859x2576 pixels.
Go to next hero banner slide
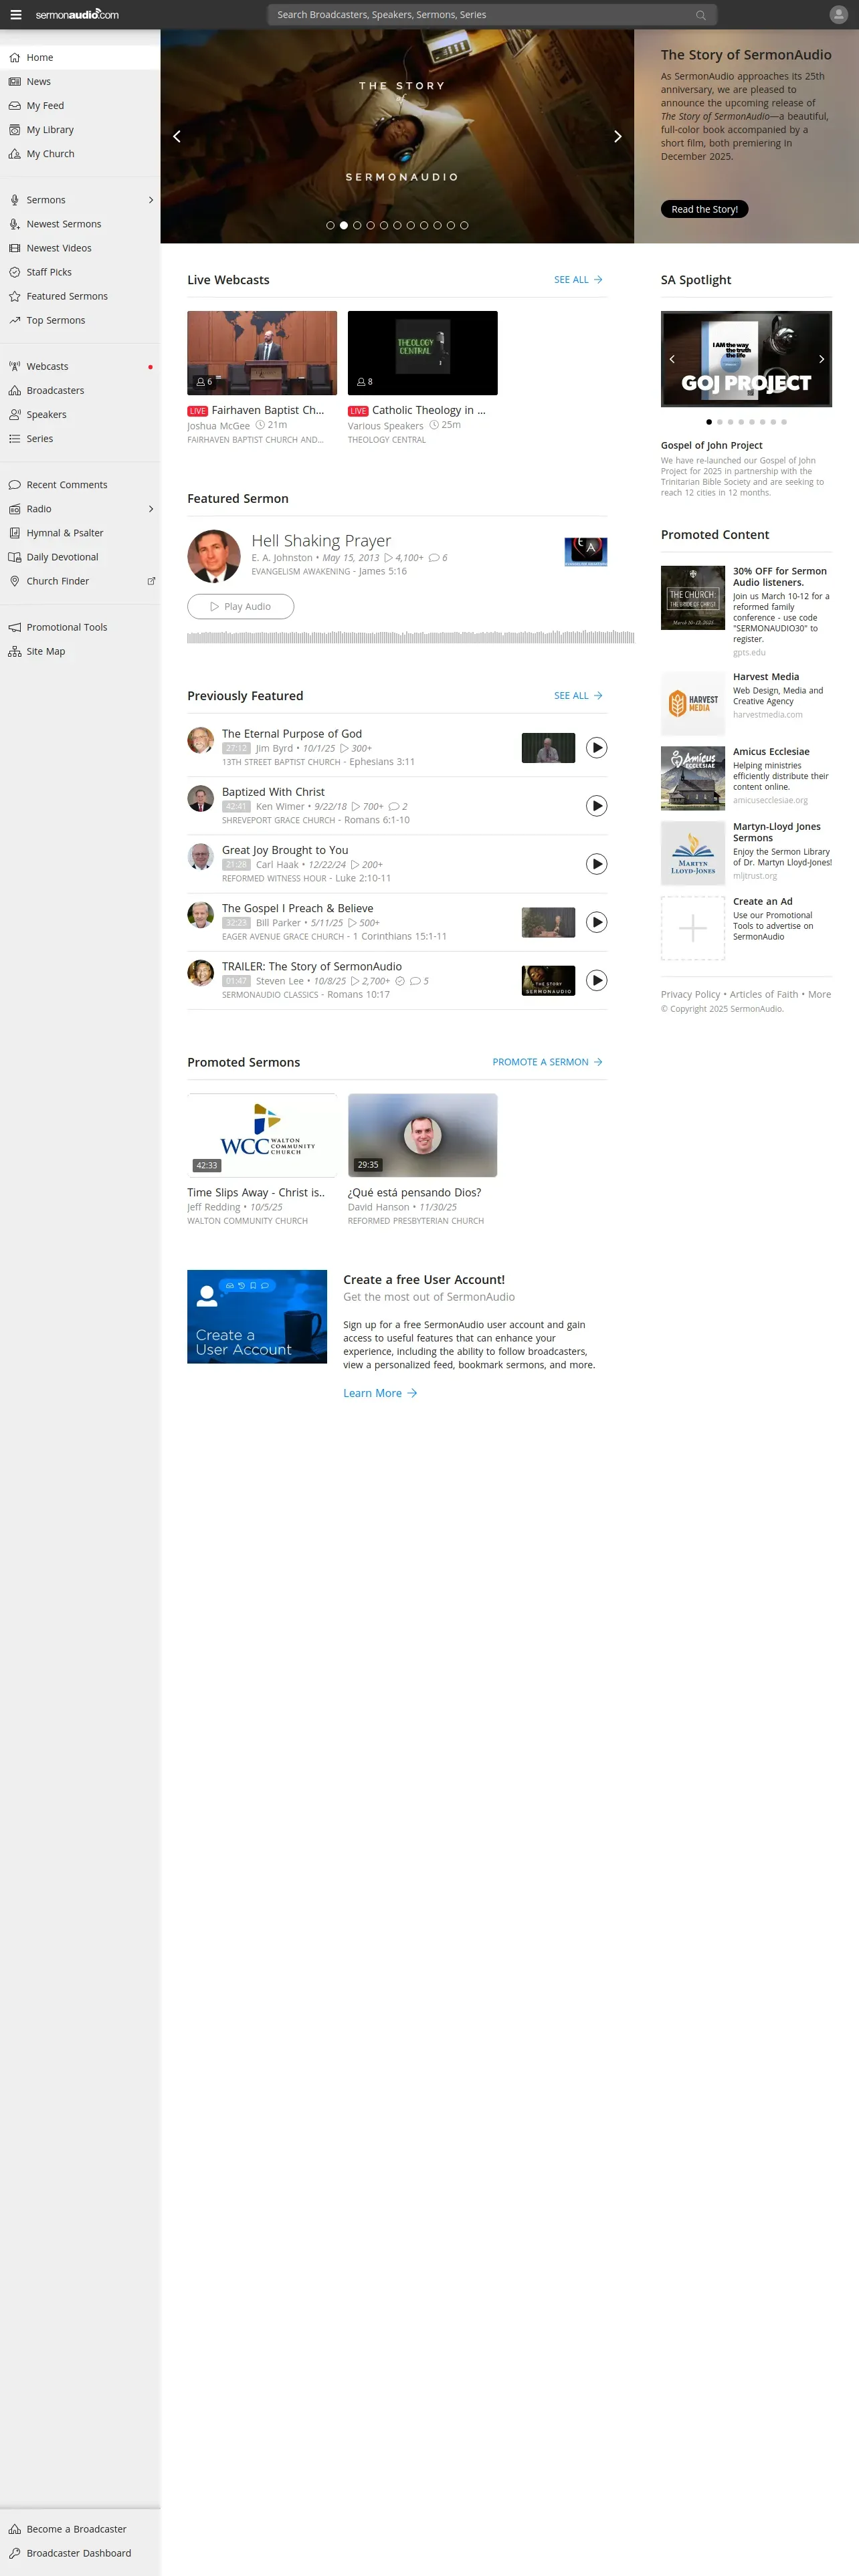(x=617, y=136)
